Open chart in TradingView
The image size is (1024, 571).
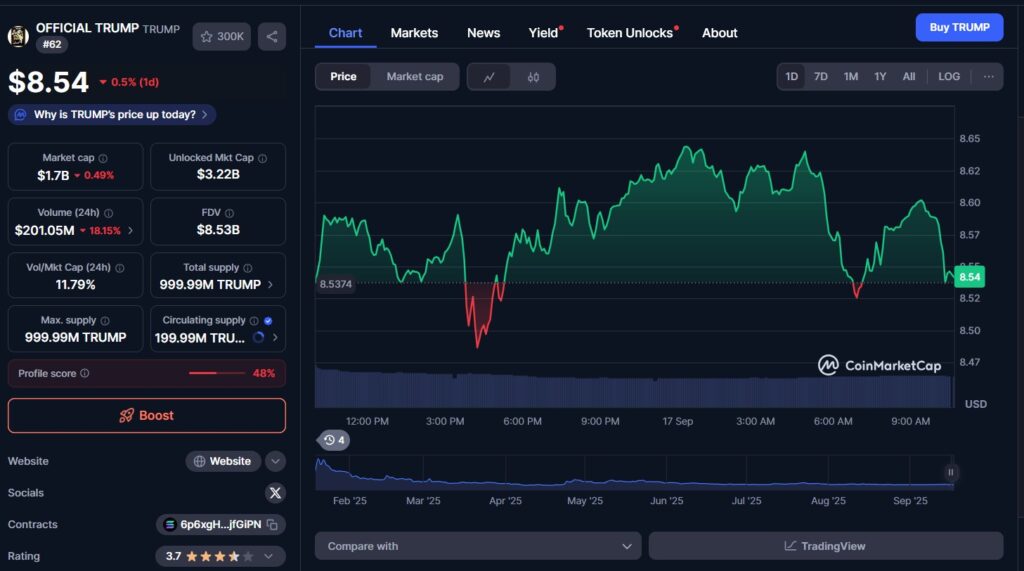(825, 546)
